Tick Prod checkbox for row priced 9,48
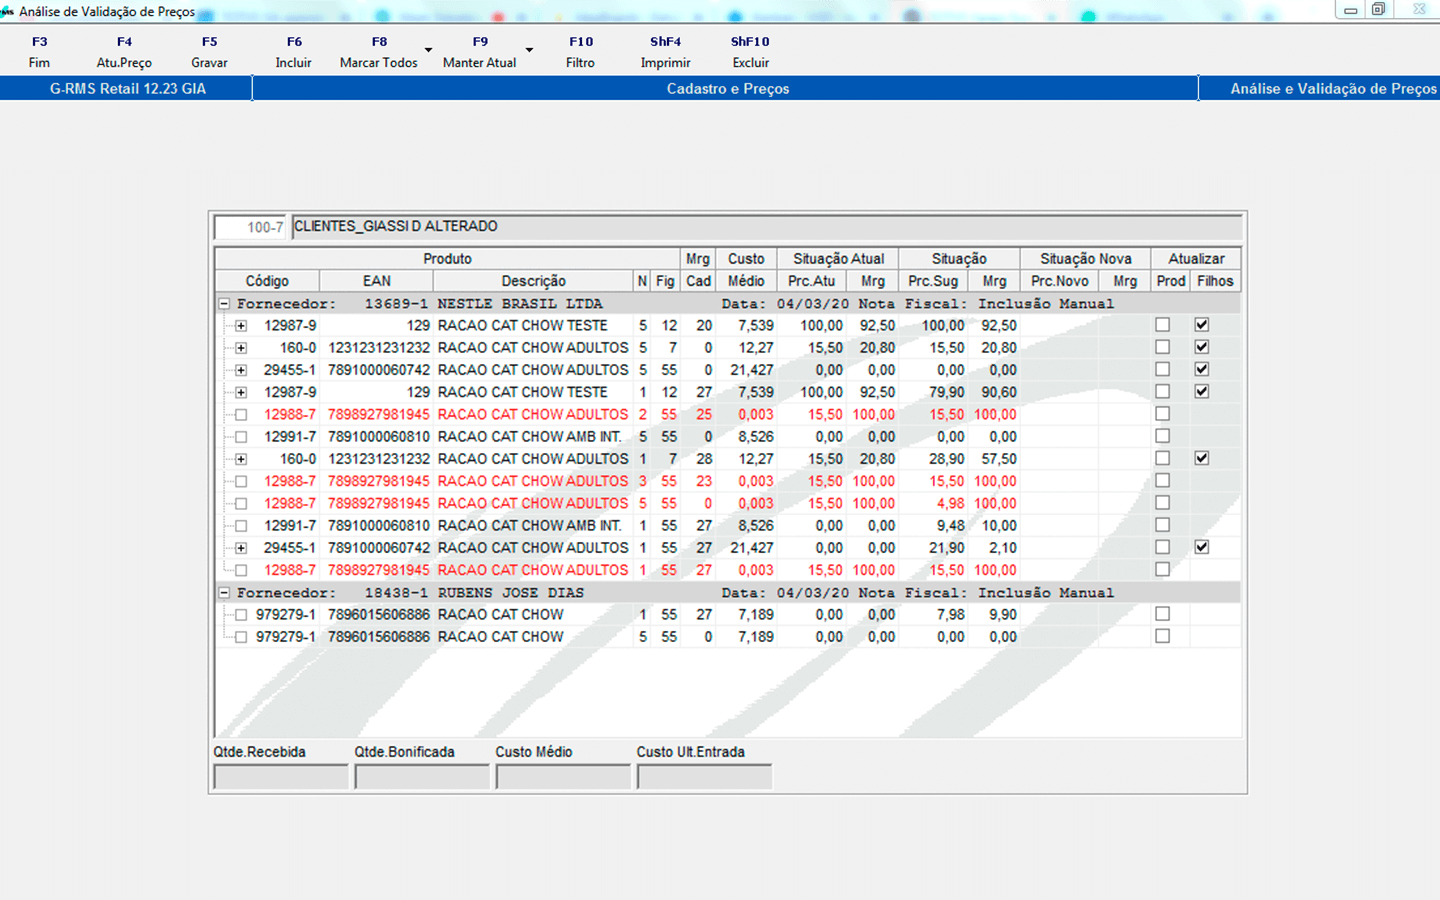Screen dimensions: 1440x900 tap(1162, 525)
